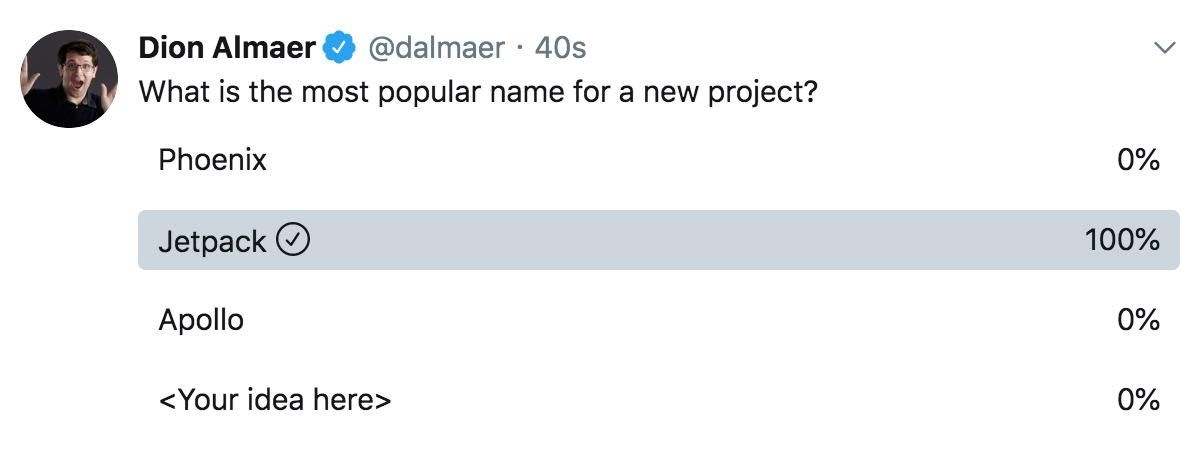This screenshot has width=1194, height=458.
Task: Click the 40s tweet timestamp
Action: (x=560, y=47)
